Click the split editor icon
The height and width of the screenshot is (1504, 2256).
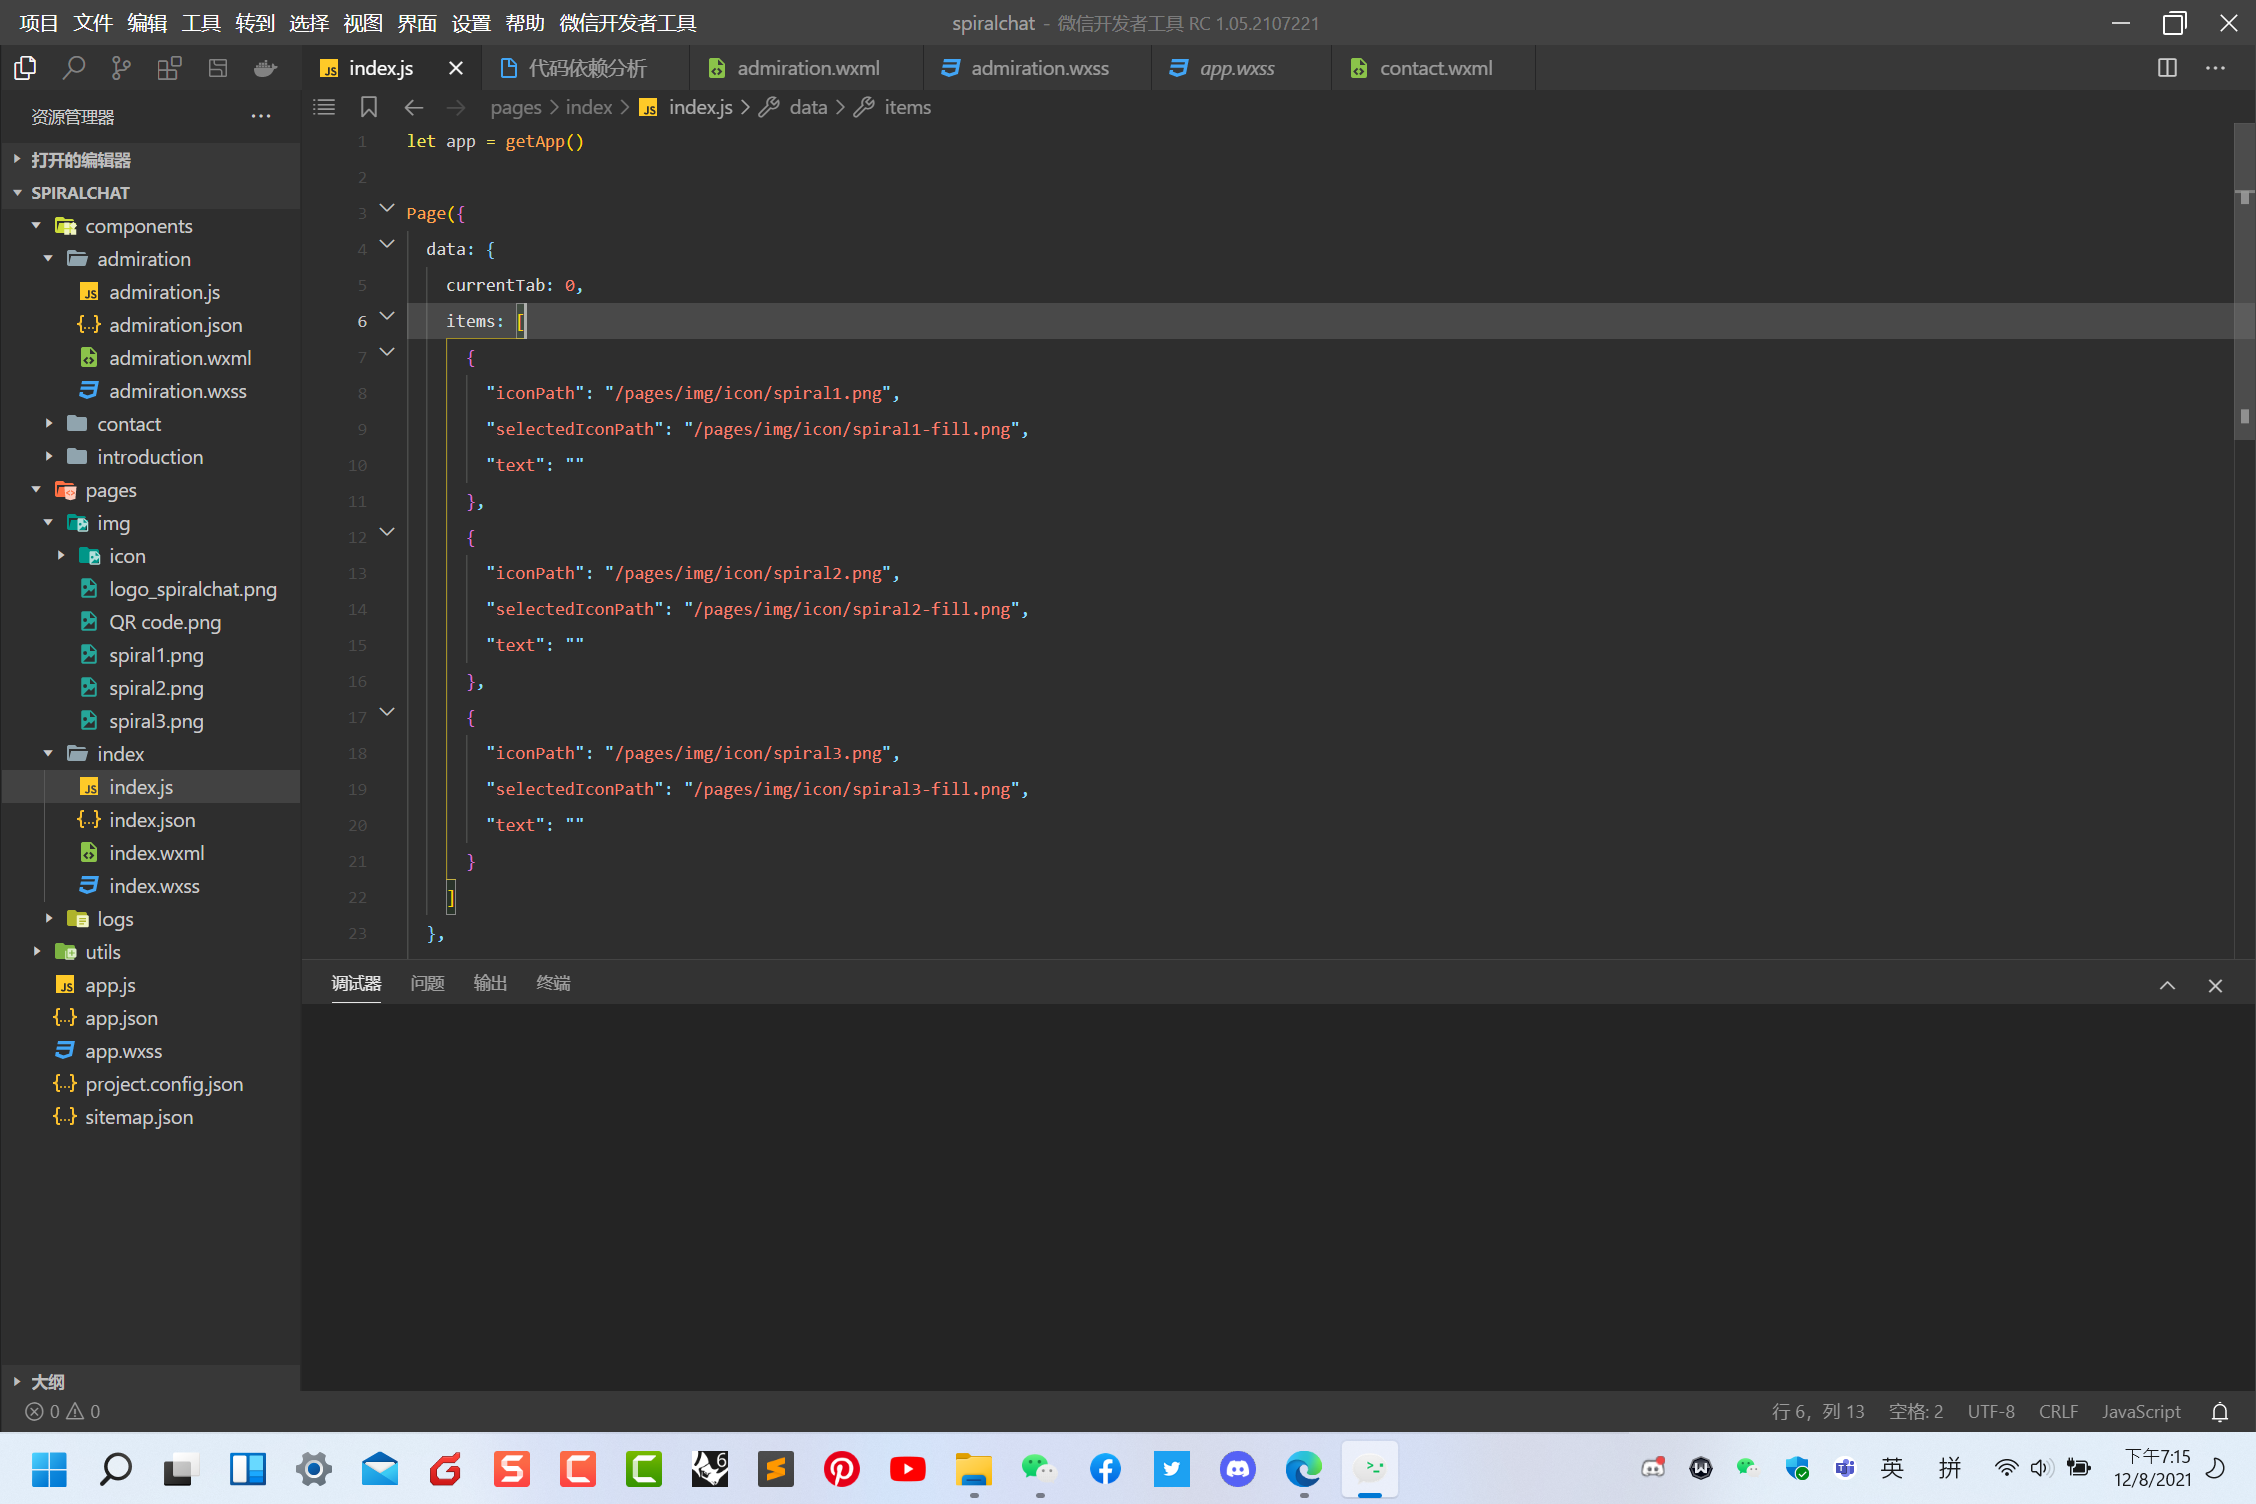[x=2167, y=68]
